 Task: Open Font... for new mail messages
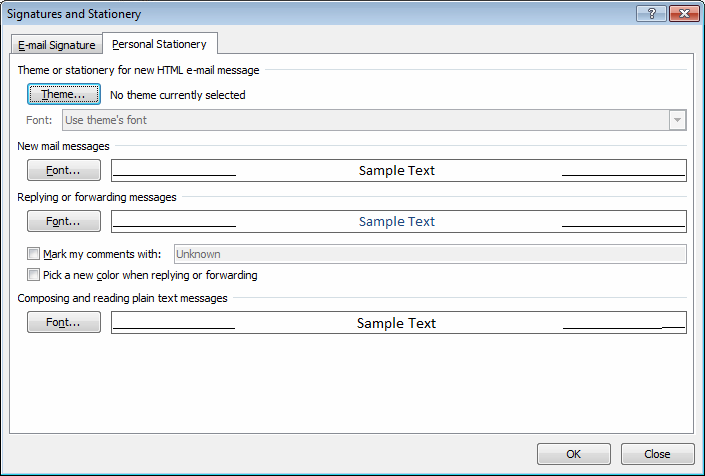tap(63, 170)
